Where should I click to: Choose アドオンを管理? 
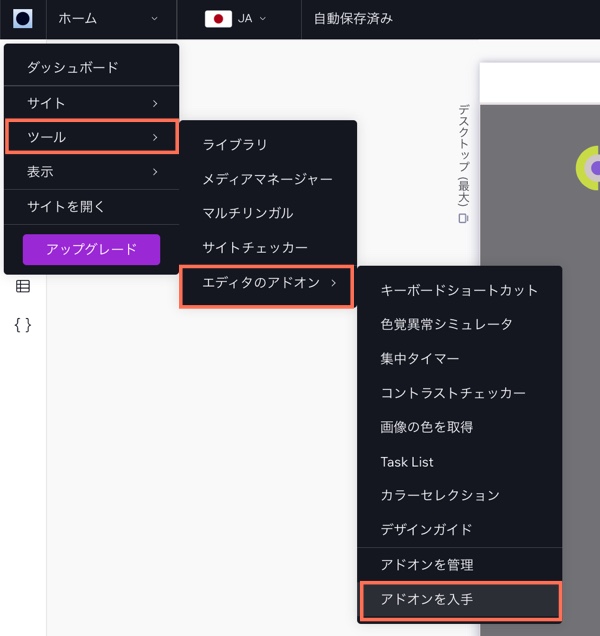460,565
